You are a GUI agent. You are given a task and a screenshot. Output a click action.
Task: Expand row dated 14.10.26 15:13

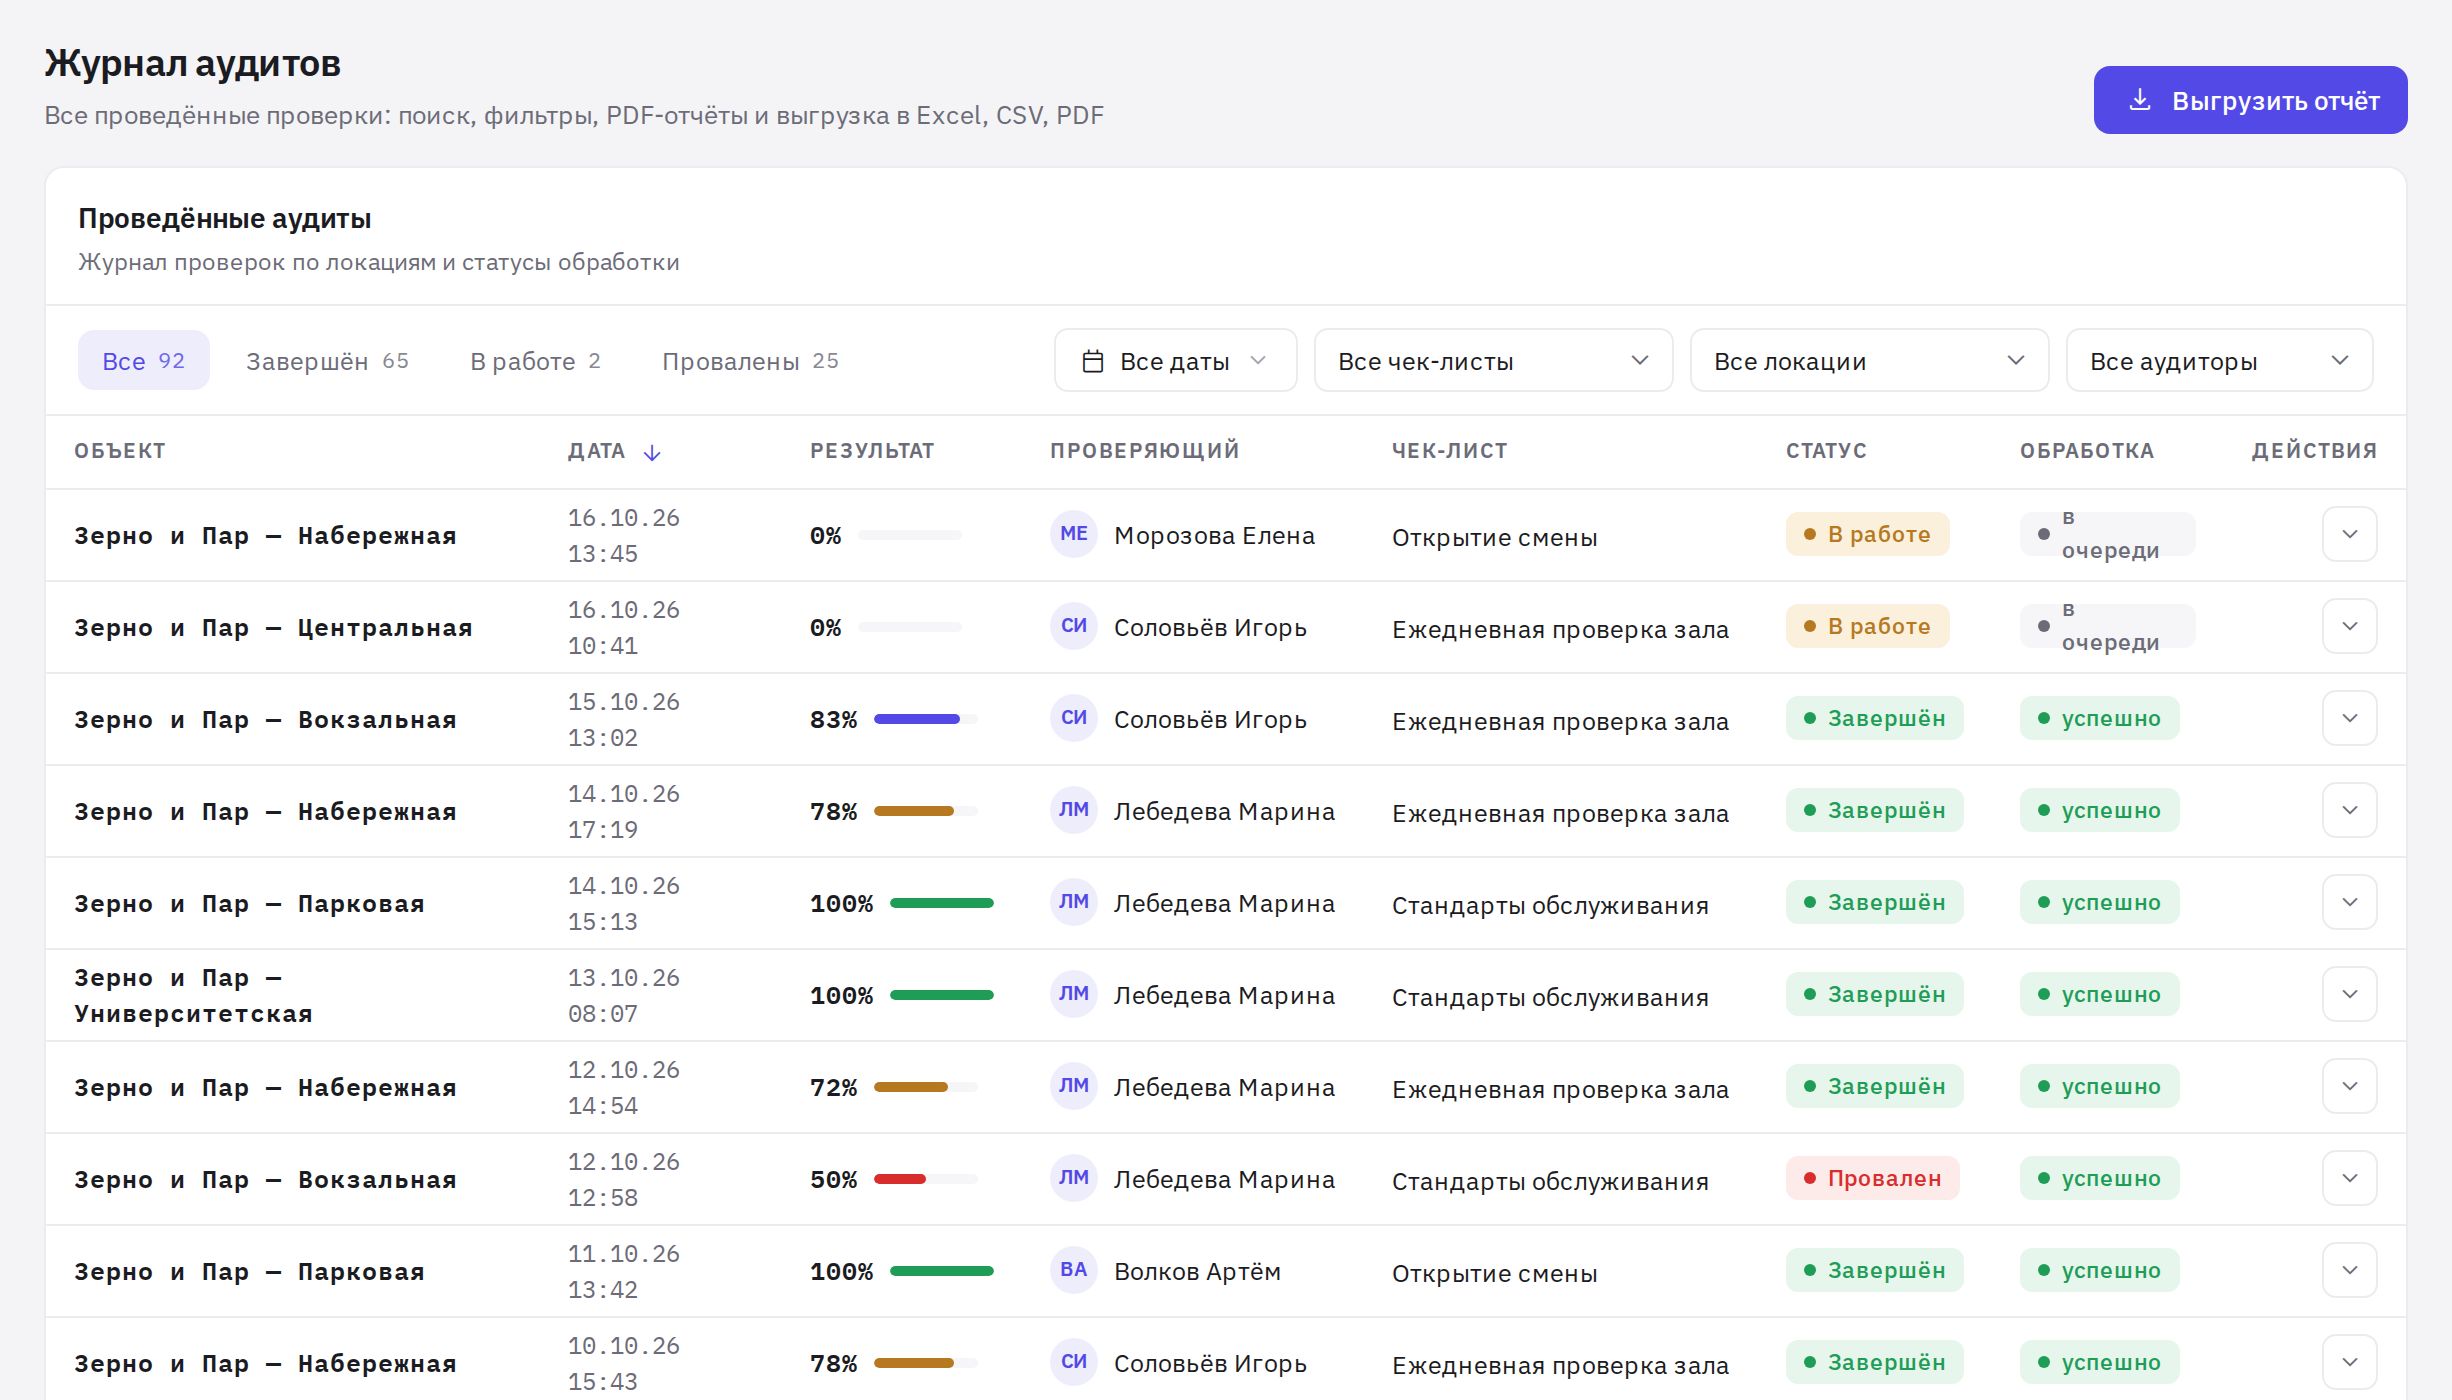2349,902
